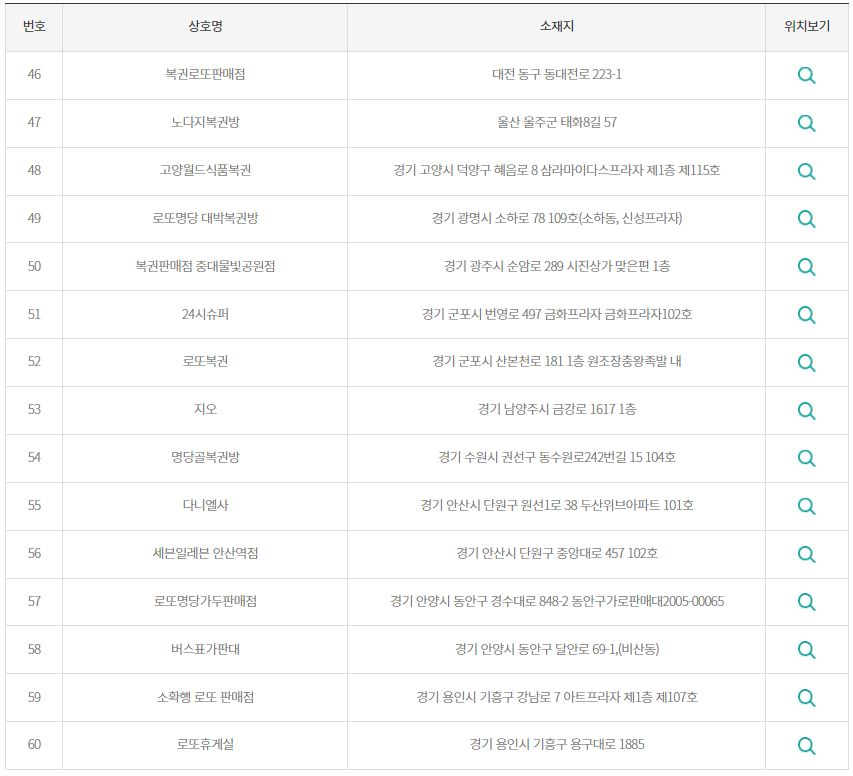Click address 대전 동구 동대전로 223-1
853x776 pixels.
tap(557, 74)
